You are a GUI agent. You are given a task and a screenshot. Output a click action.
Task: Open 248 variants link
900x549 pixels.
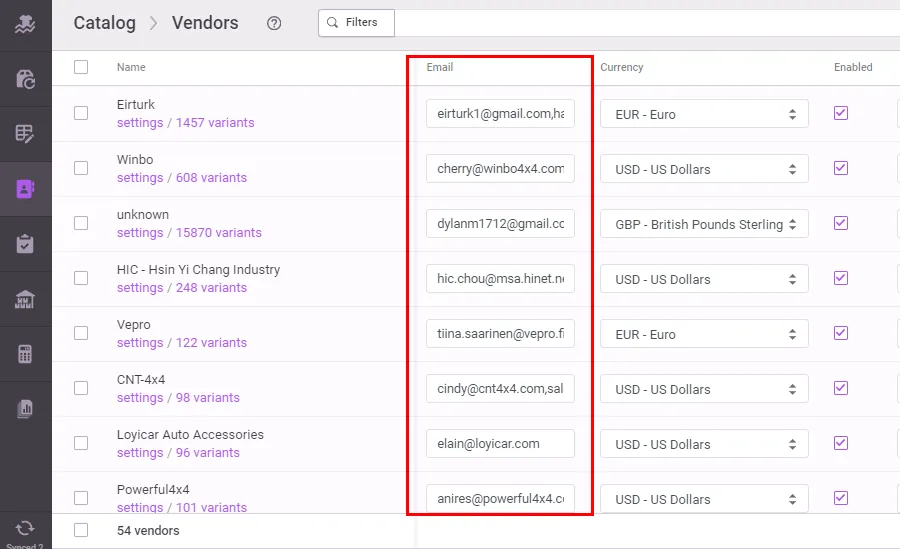(211, 288)
